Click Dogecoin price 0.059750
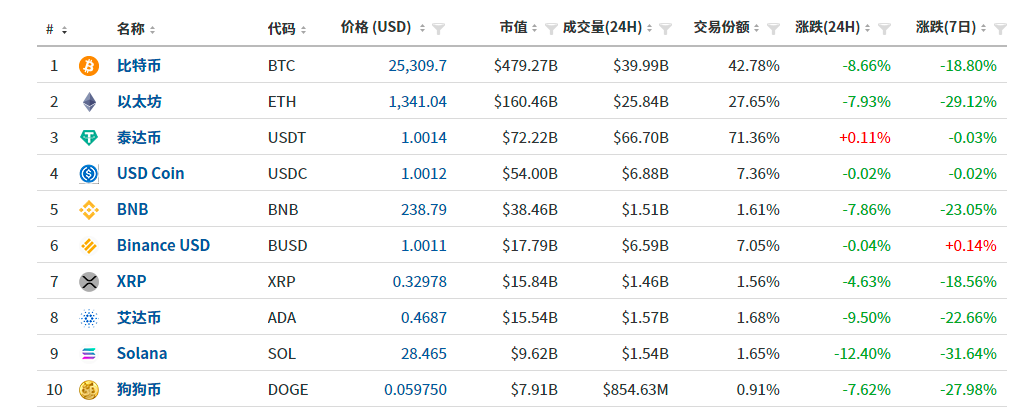Image resolution: width=1032 pixels, height=414 pixels. (x=416, y=390)
